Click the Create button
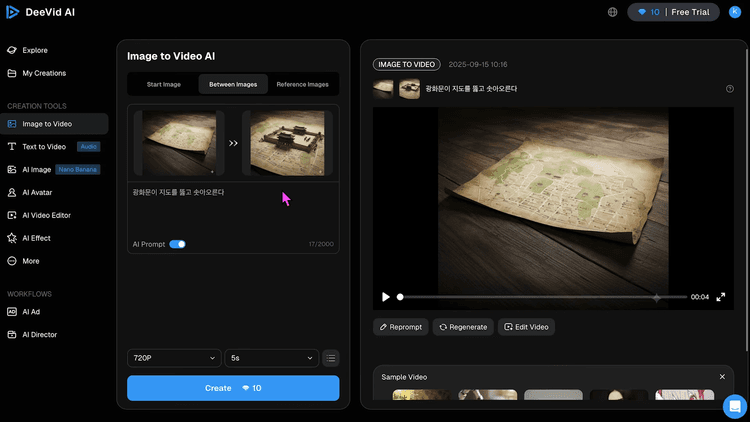750x422 pixels. point(233,388)
